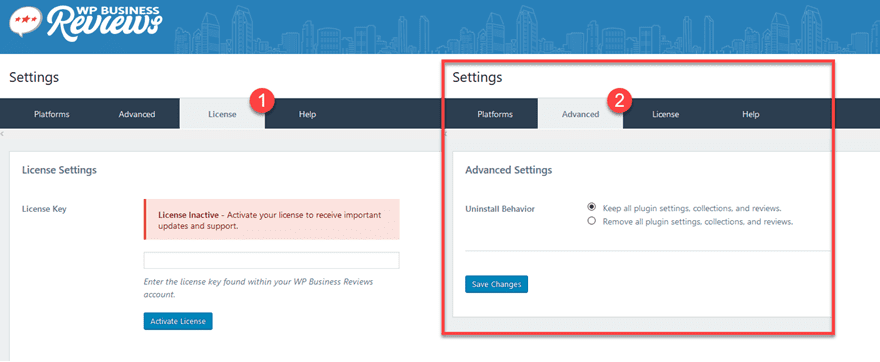This screenshot has width=880, height=362.
Task: Click the 'Enter the license key found' hint
Action: pyautogui.click(x=258, y=288)
